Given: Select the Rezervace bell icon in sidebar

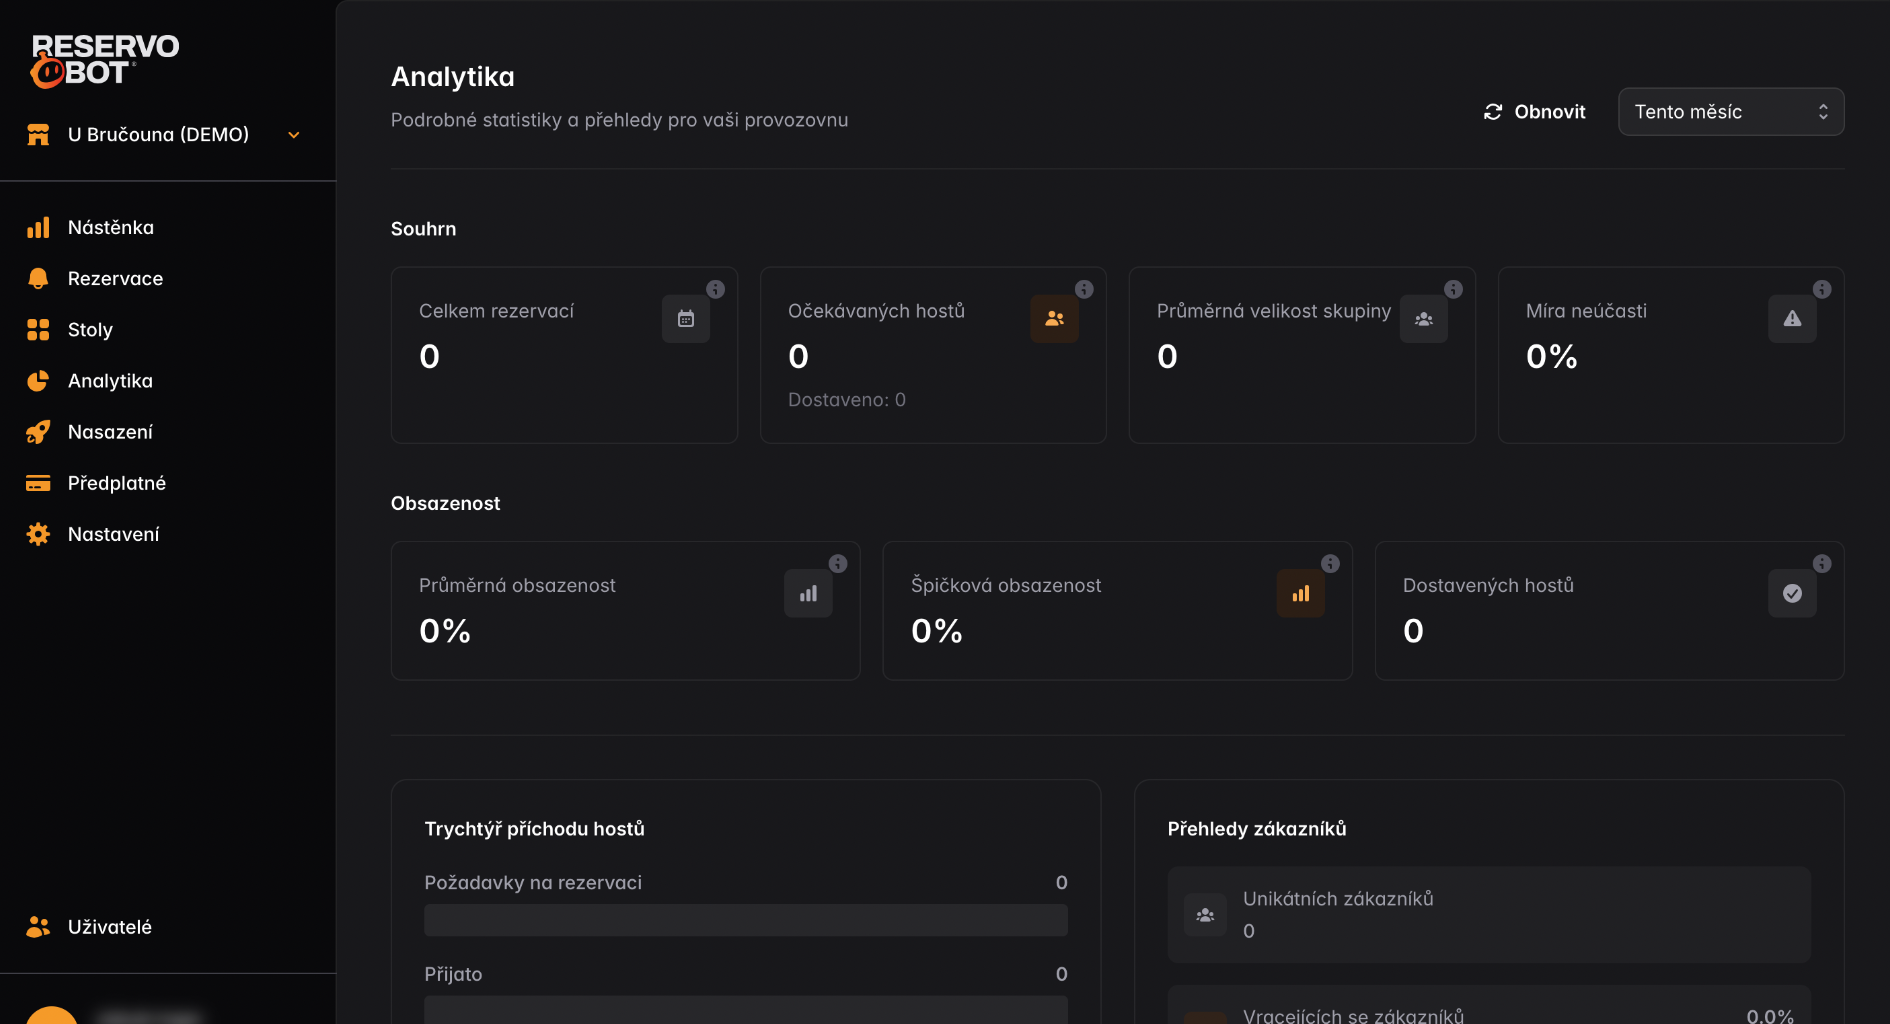Looking at the screenshot, I should [x=38, y=278].
